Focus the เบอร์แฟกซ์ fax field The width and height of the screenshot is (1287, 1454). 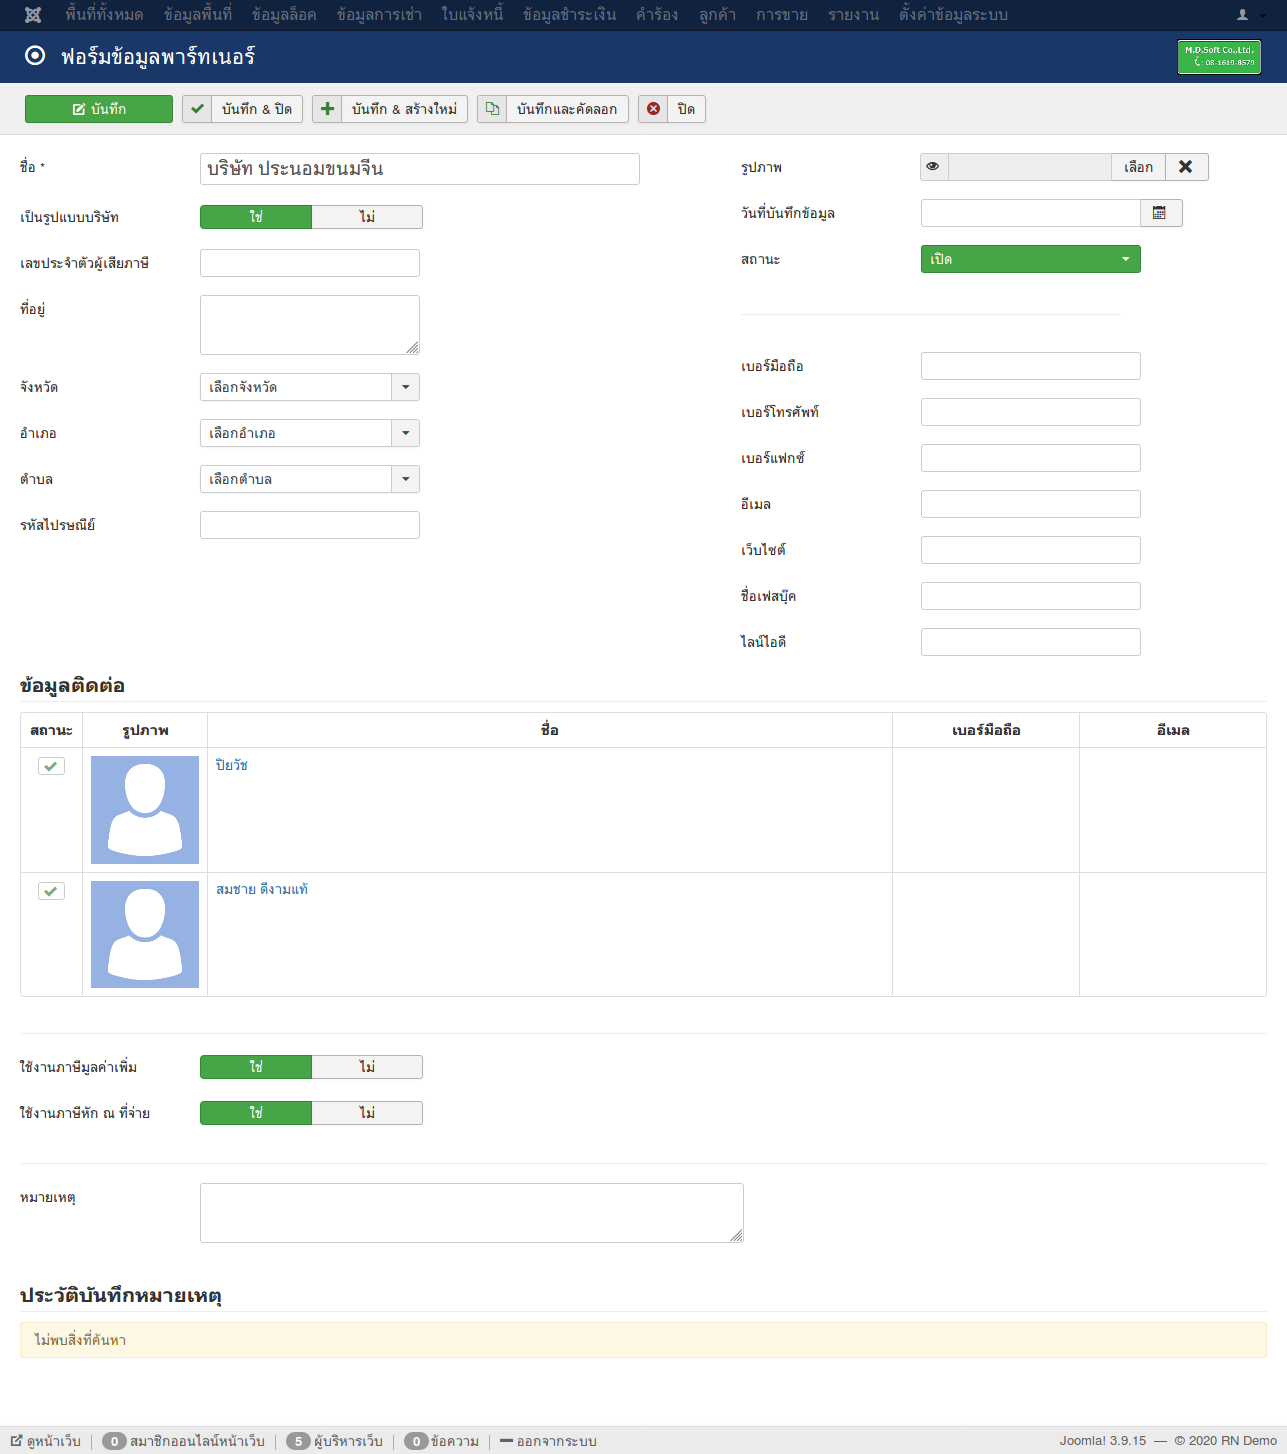tap(1031, 458)
